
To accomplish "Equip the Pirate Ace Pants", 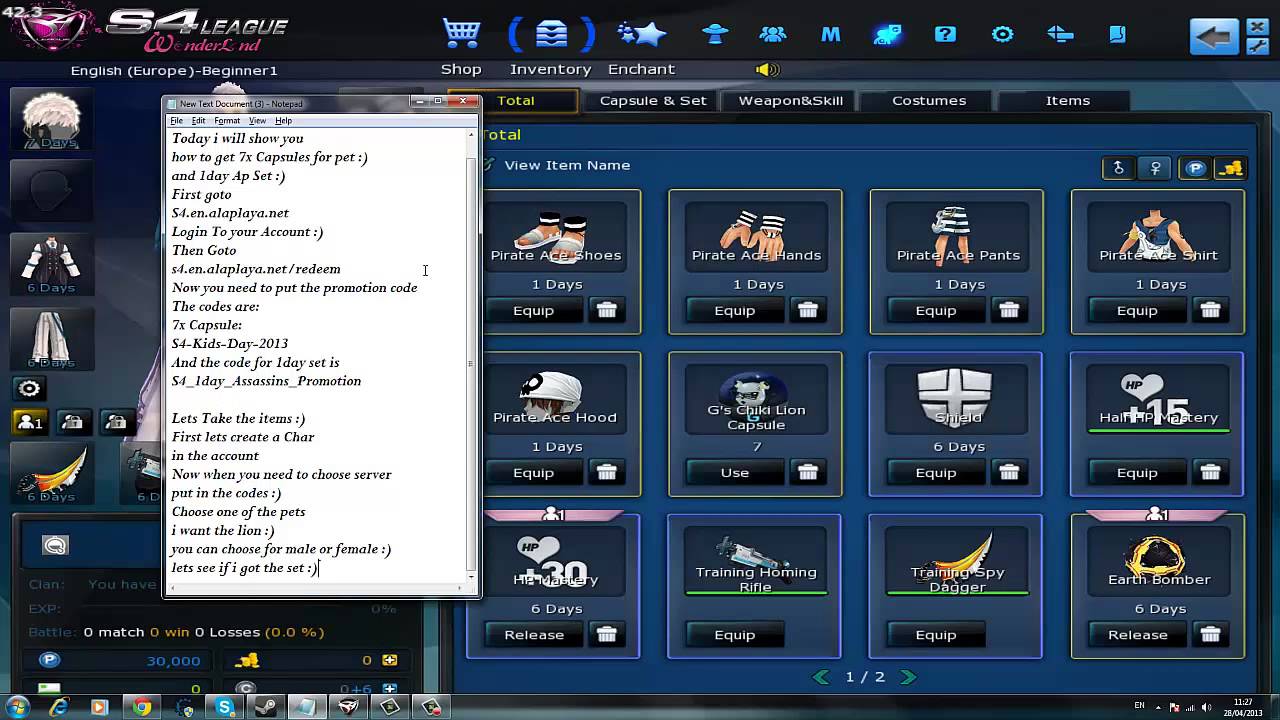I will pos(936,310).
